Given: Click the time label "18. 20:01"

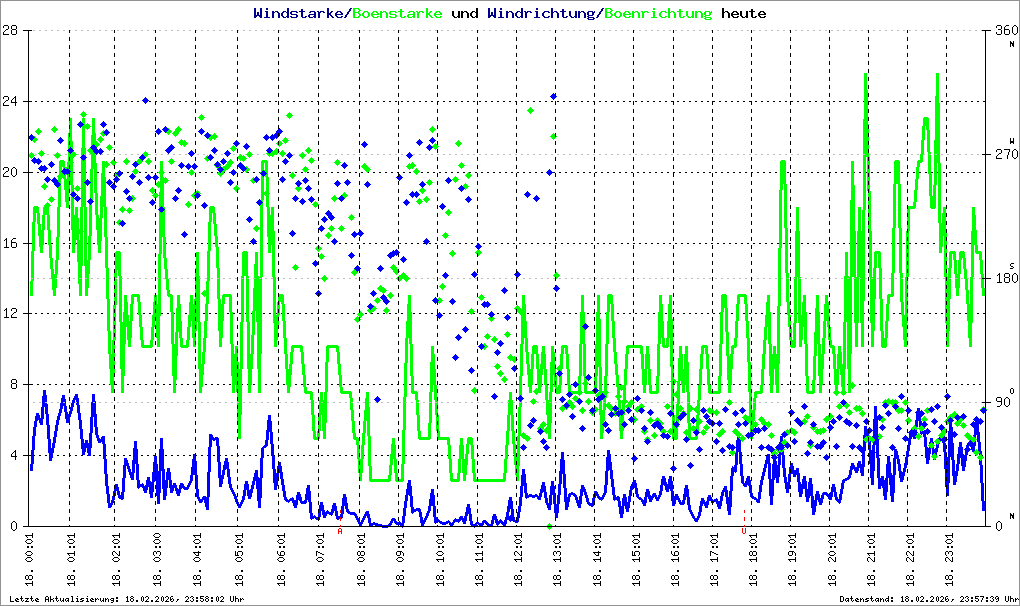Looking at the screenshot, I should [x=831, y=560].
